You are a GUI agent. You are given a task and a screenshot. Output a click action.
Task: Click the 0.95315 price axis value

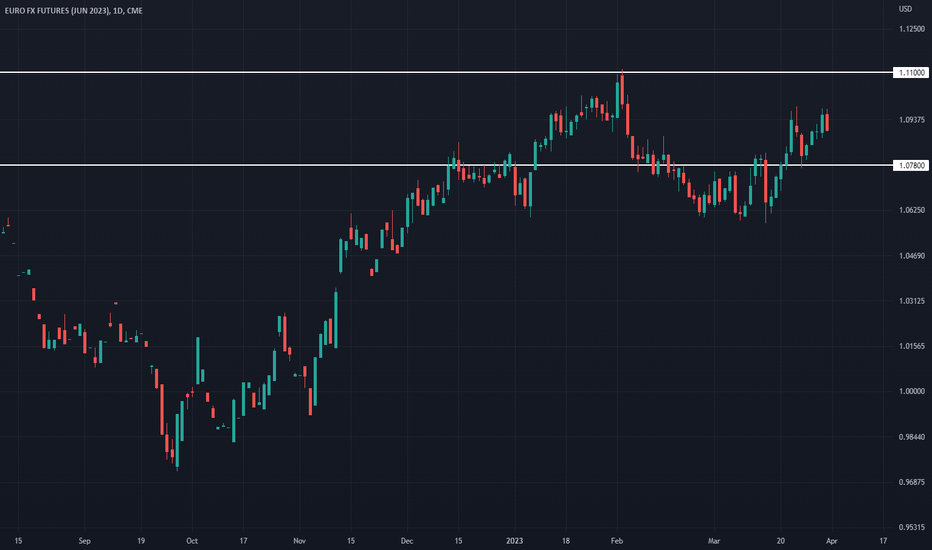click(x=912, y=527)
